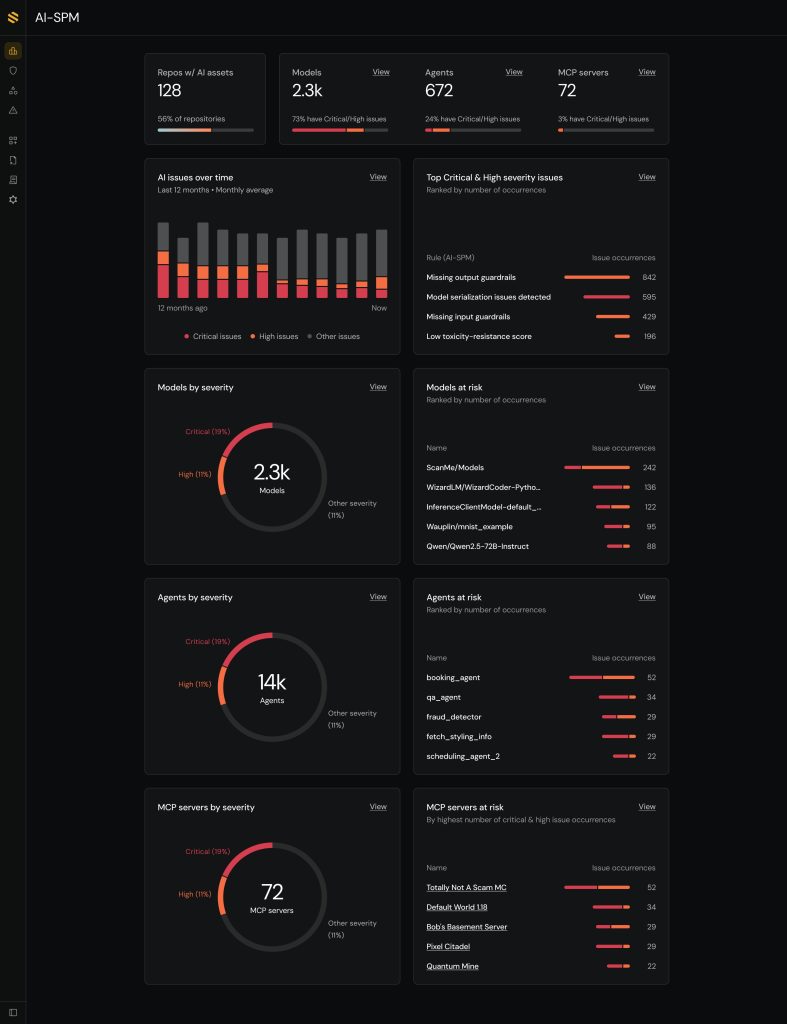787x1024 pixels.
Task: Open View link for AI issues over time
Action: tap(378, 177)
